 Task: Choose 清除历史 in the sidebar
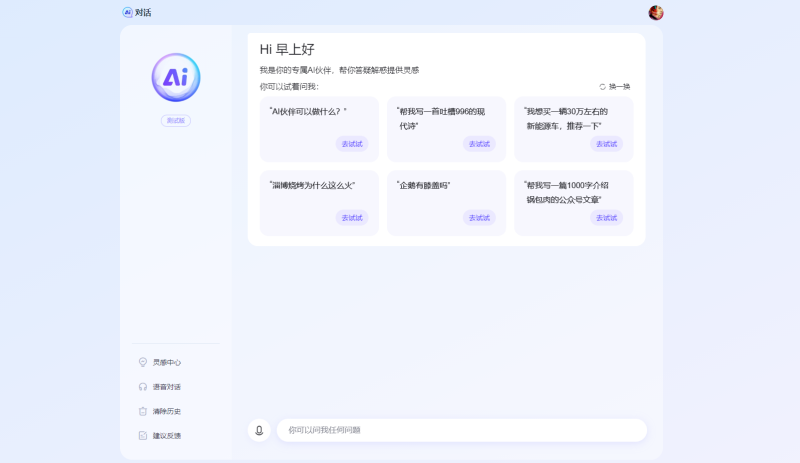pyautogui.click(x=166, y=411)
